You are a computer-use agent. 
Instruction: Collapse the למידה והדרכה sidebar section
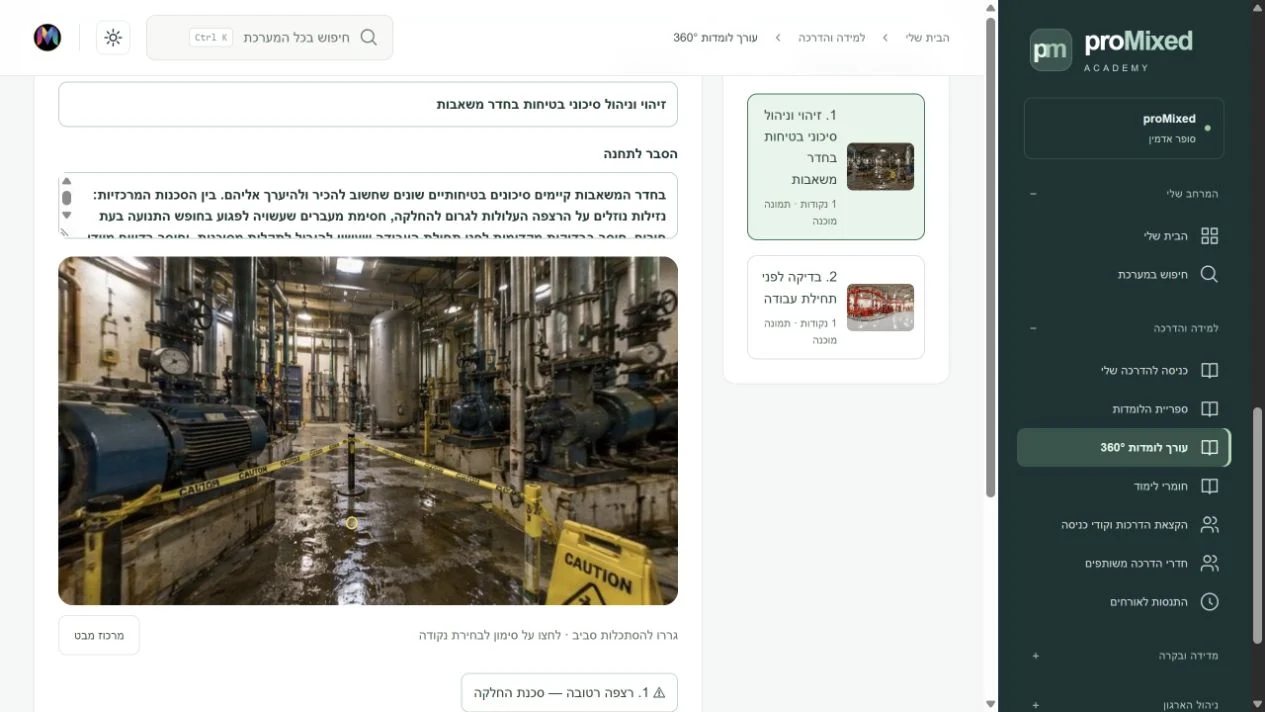[1033, 328]
